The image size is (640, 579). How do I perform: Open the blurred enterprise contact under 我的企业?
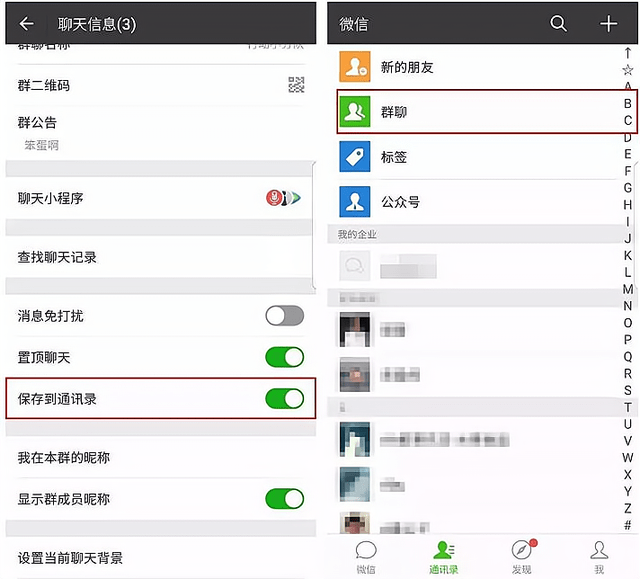coord(473,266)
